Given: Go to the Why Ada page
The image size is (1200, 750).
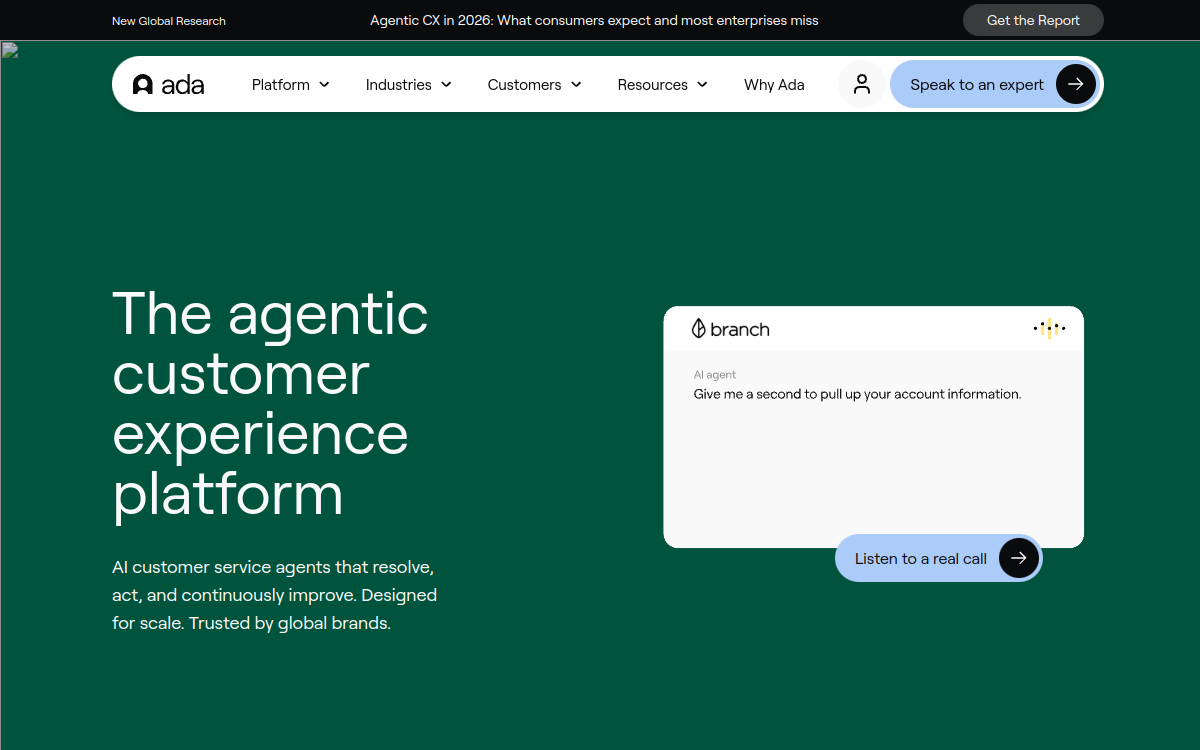Looking at the screenshot, I should coord(774,85).
